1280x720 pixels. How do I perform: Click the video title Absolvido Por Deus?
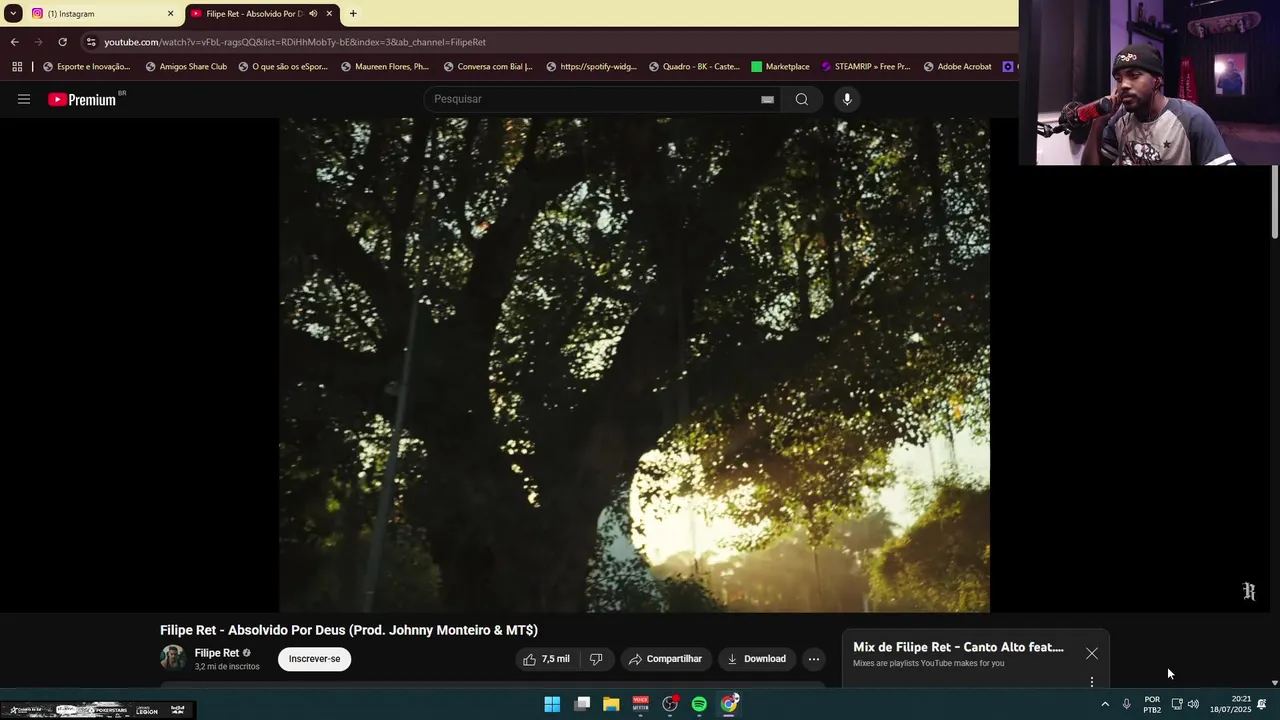click(349, 630)
